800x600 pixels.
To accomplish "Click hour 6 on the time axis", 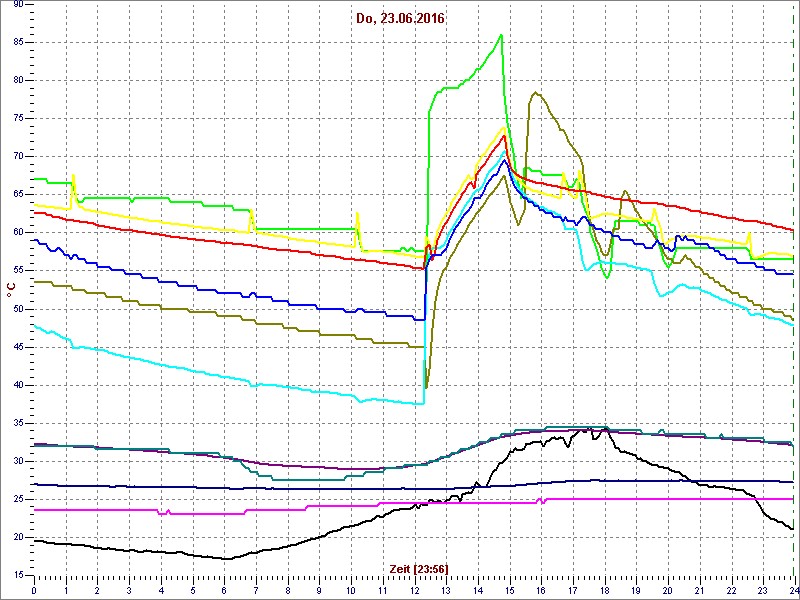I will tap(224, 589).
